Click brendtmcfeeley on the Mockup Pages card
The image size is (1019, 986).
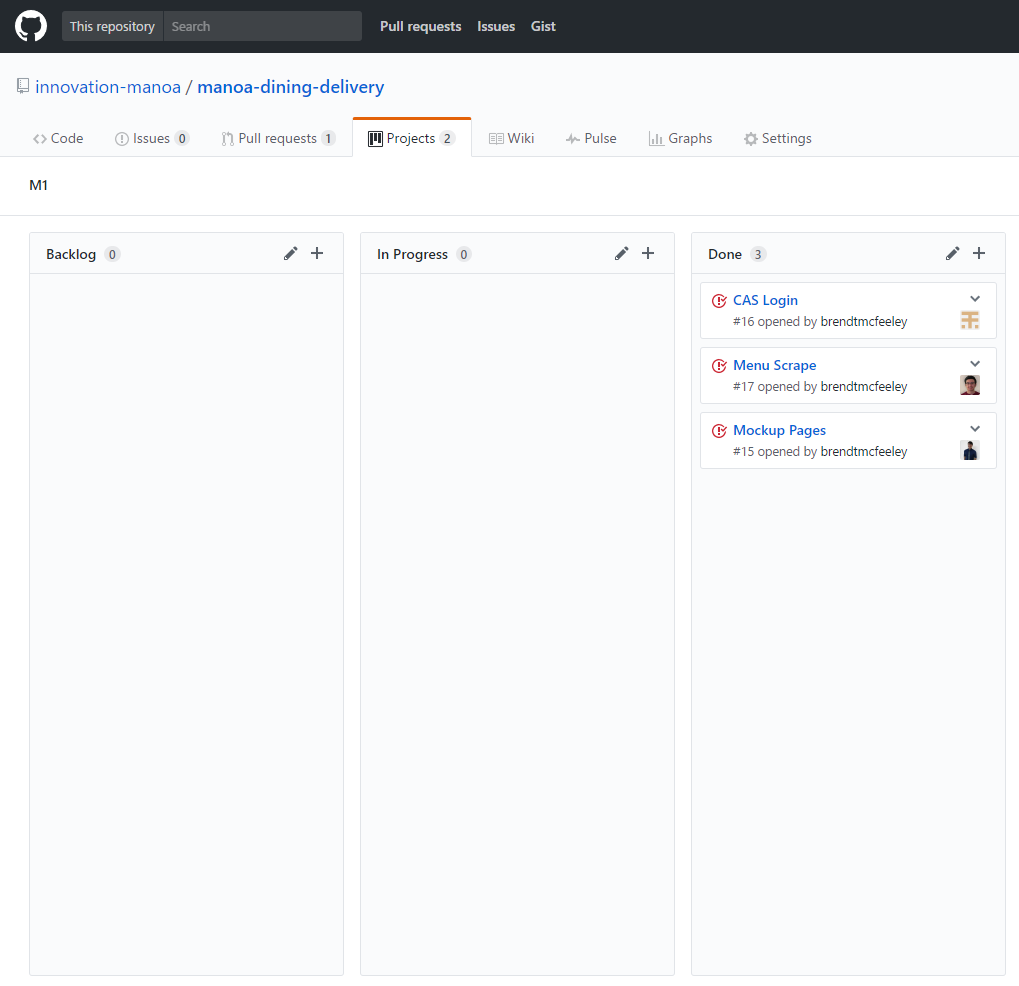pyautogui.click(x=864, y=452)
